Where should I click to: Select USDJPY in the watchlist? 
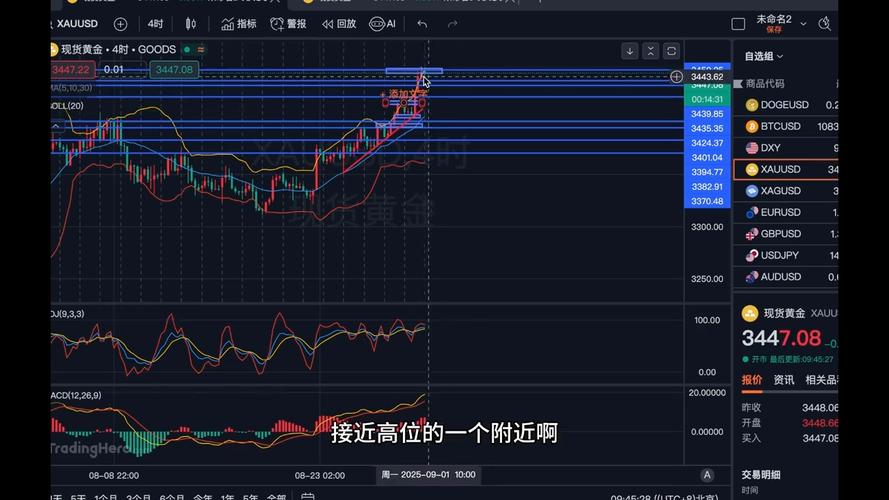coord(786,256)
